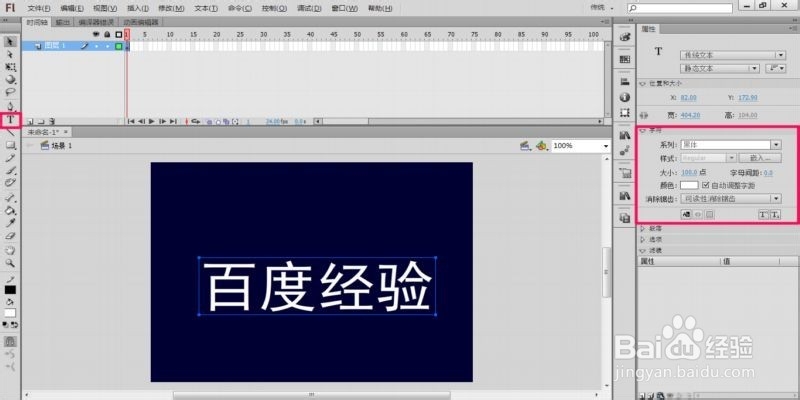The image size is (800, 400).
Task: Select the Bone tool
Action: 10,197
